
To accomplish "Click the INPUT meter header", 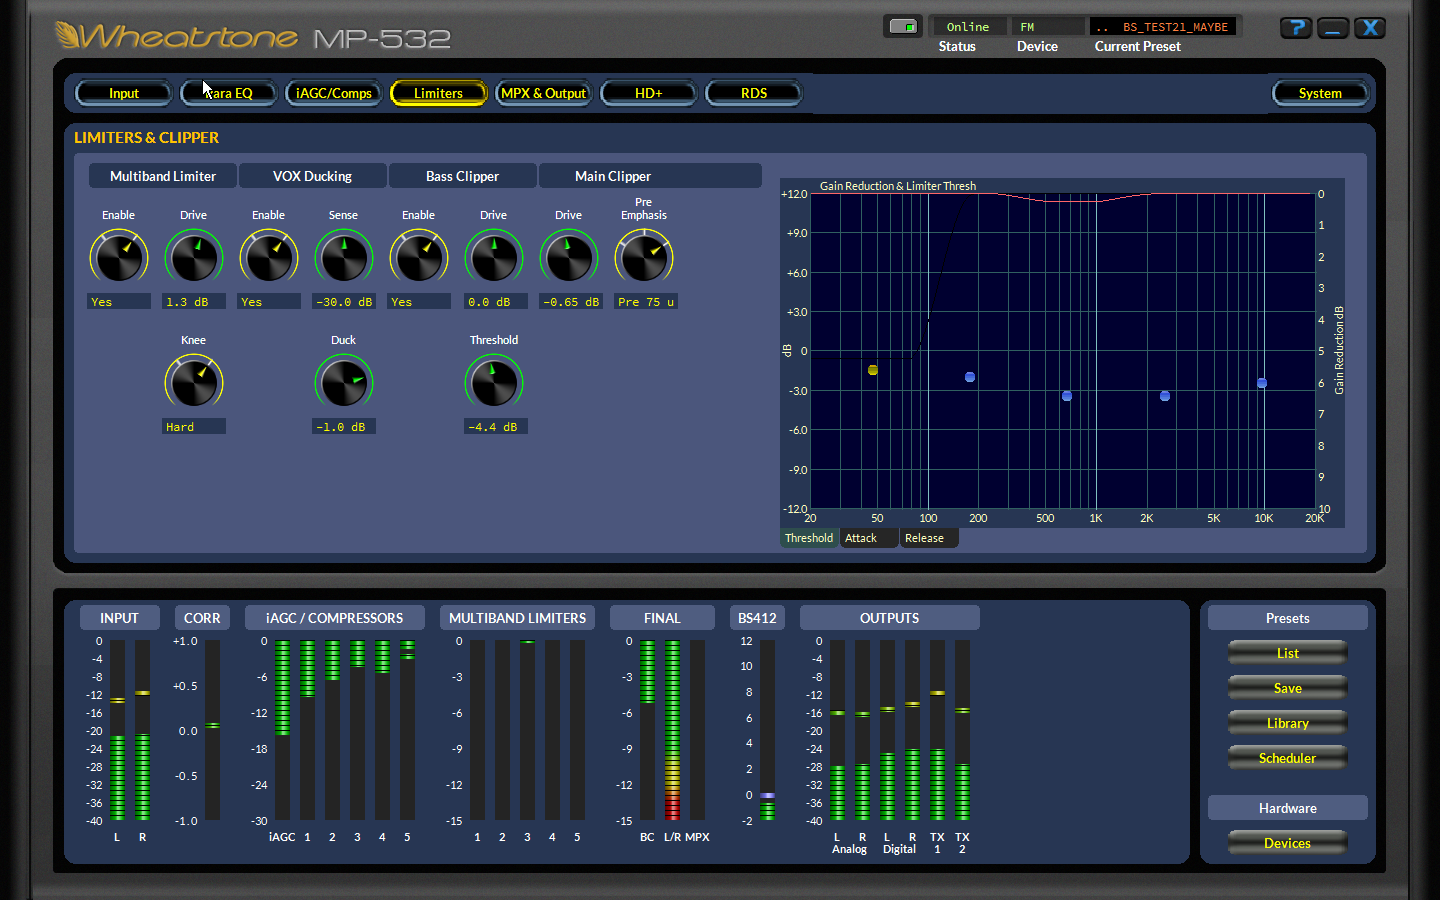I will (119, 618).
